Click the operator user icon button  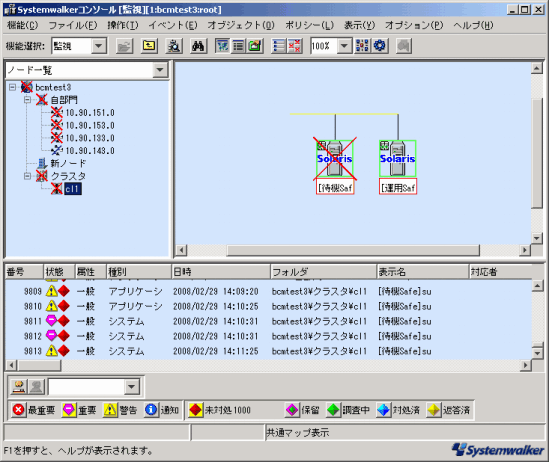point(19,387)
